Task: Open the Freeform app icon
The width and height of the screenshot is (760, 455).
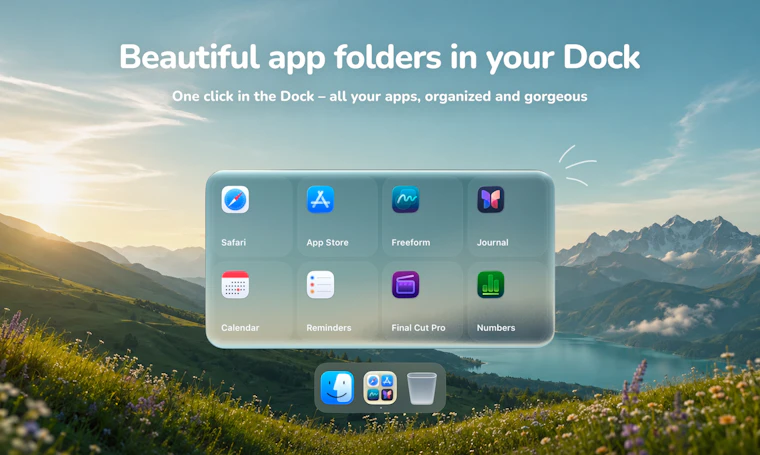Action: (406, 199)
